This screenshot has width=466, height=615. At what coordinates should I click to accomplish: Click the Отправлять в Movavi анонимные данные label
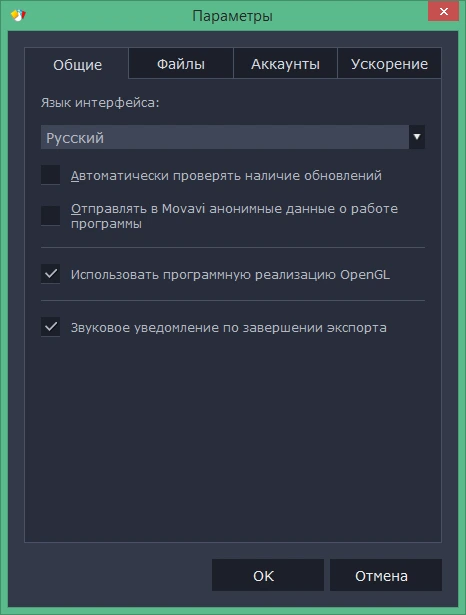tap(234, 216)
